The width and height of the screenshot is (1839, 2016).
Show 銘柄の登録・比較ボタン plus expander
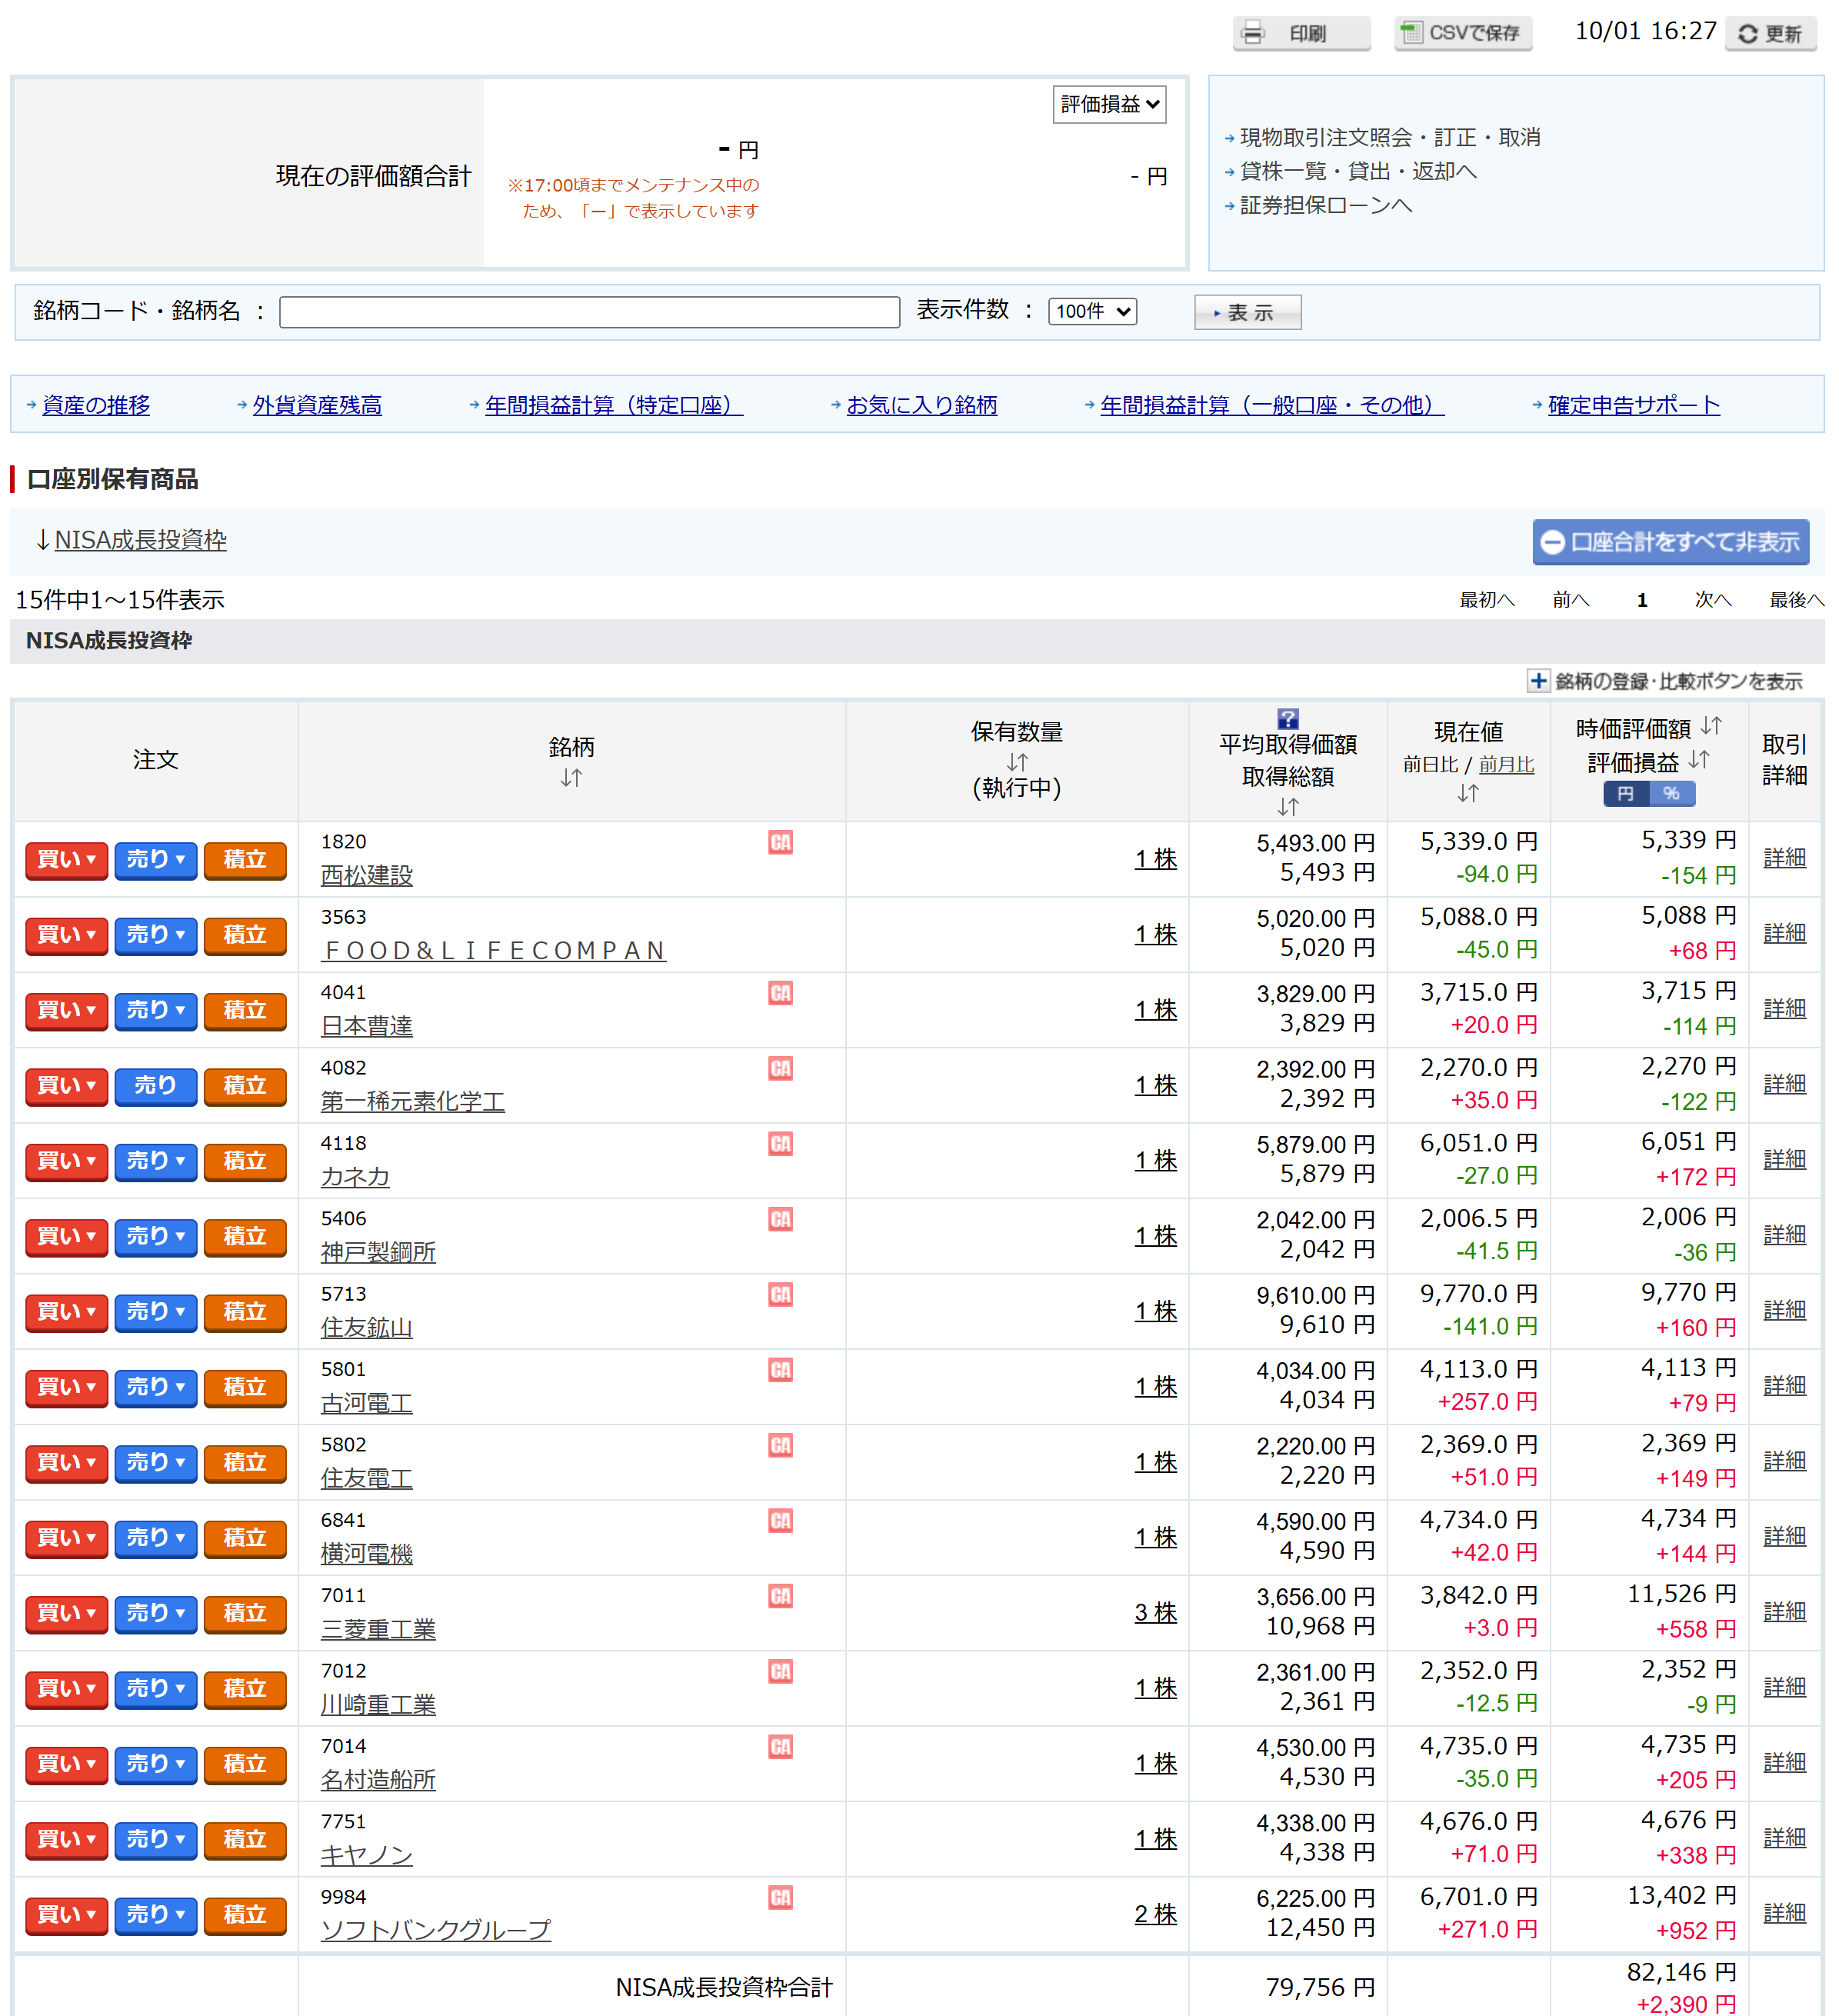tap(1538, 681)
